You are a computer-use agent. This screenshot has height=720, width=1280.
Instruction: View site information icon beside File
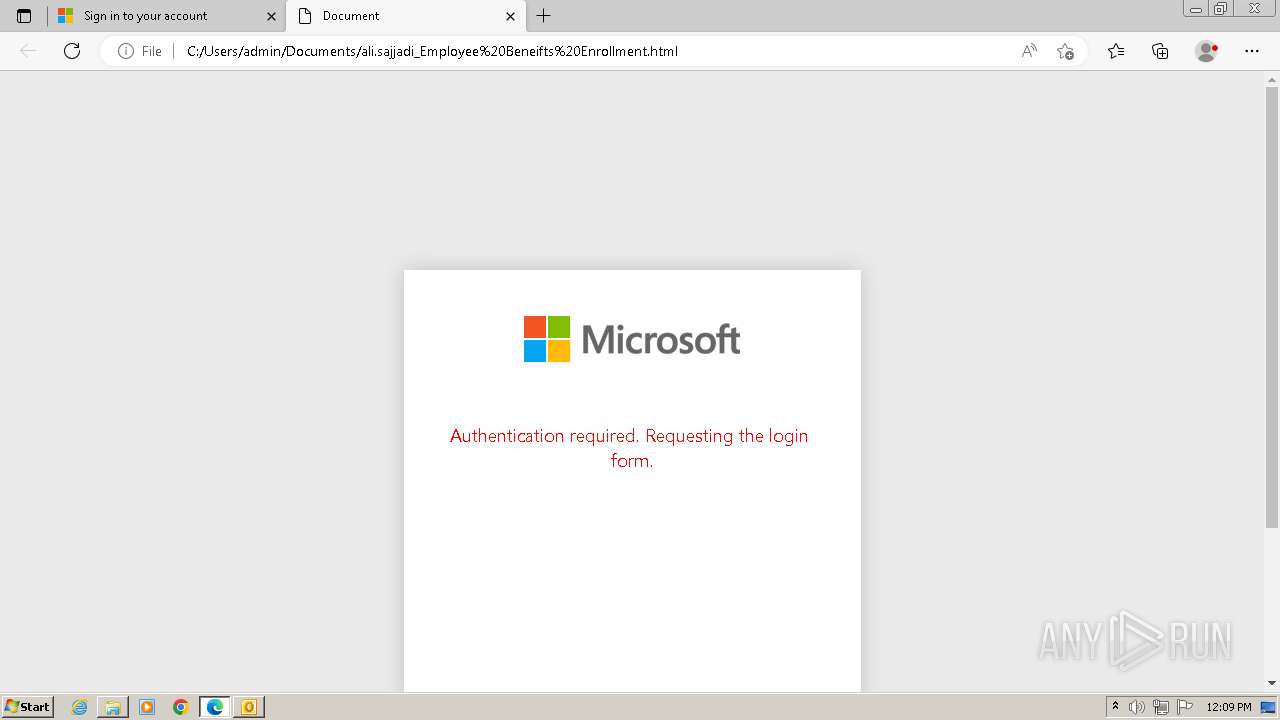pos(126,51)
